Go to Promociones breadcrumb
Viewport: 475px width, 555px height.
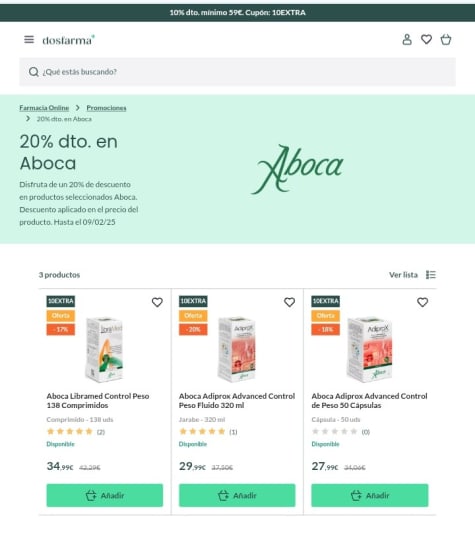[x=106, y=108]
